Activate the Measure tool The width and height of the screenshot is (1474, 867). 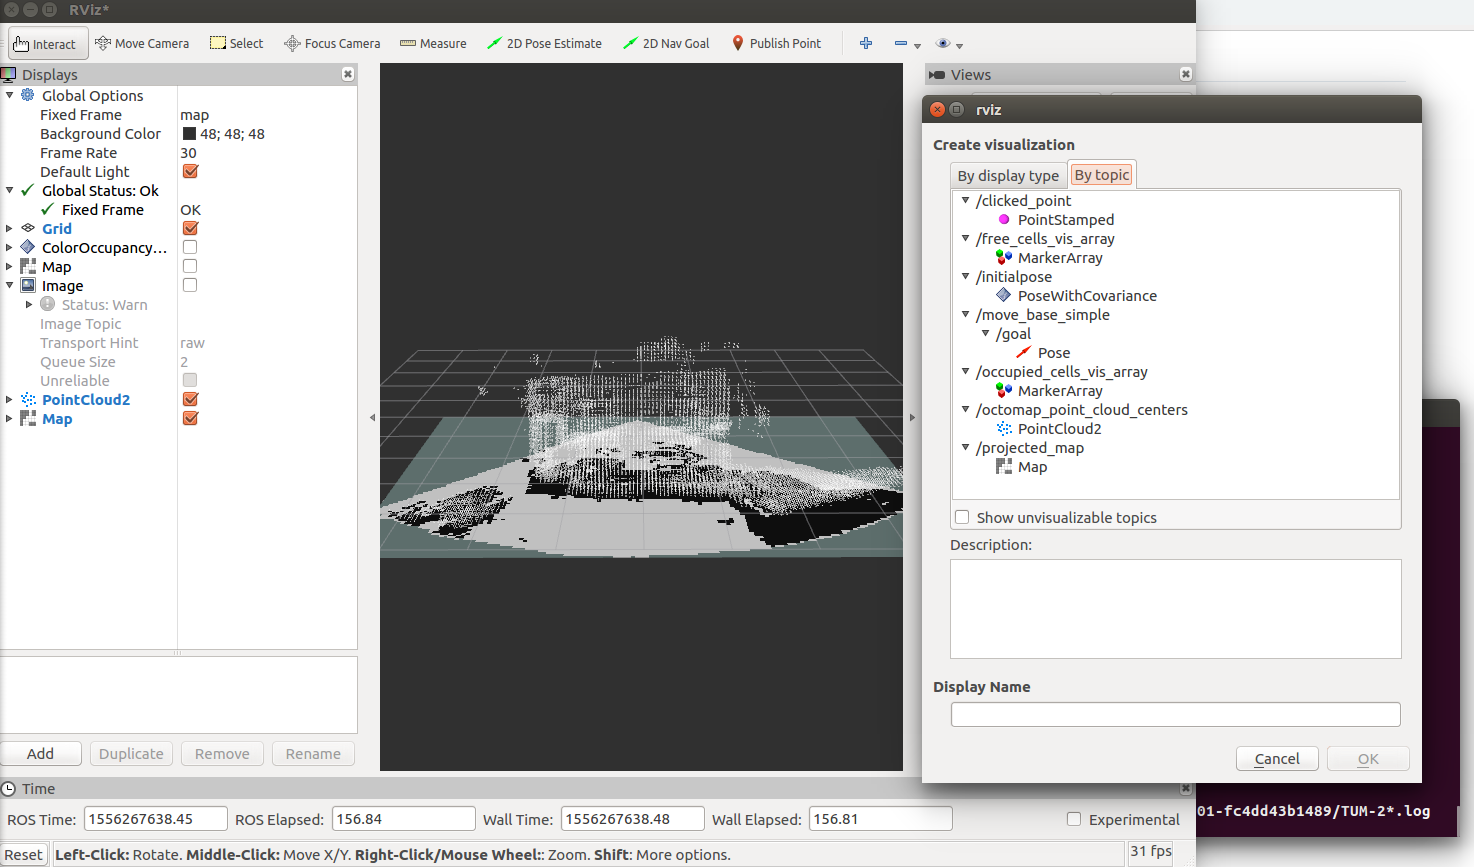point(433,43)
